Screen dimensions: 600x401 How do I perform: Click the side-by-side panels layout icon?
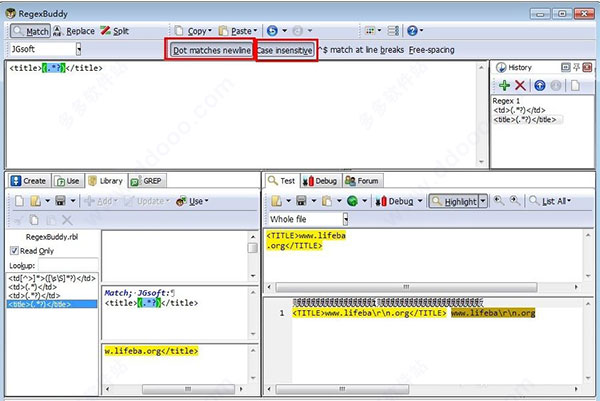coord(393,31)
